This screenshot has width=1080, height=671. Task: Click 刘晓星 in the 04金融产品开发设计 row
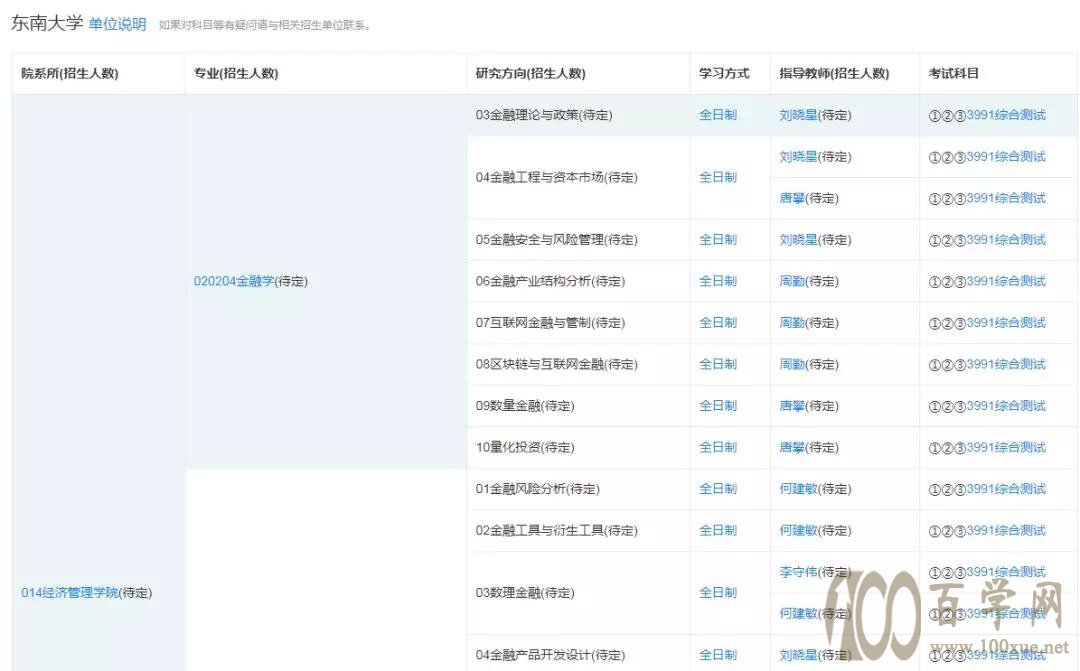click(x=798, y=654)
